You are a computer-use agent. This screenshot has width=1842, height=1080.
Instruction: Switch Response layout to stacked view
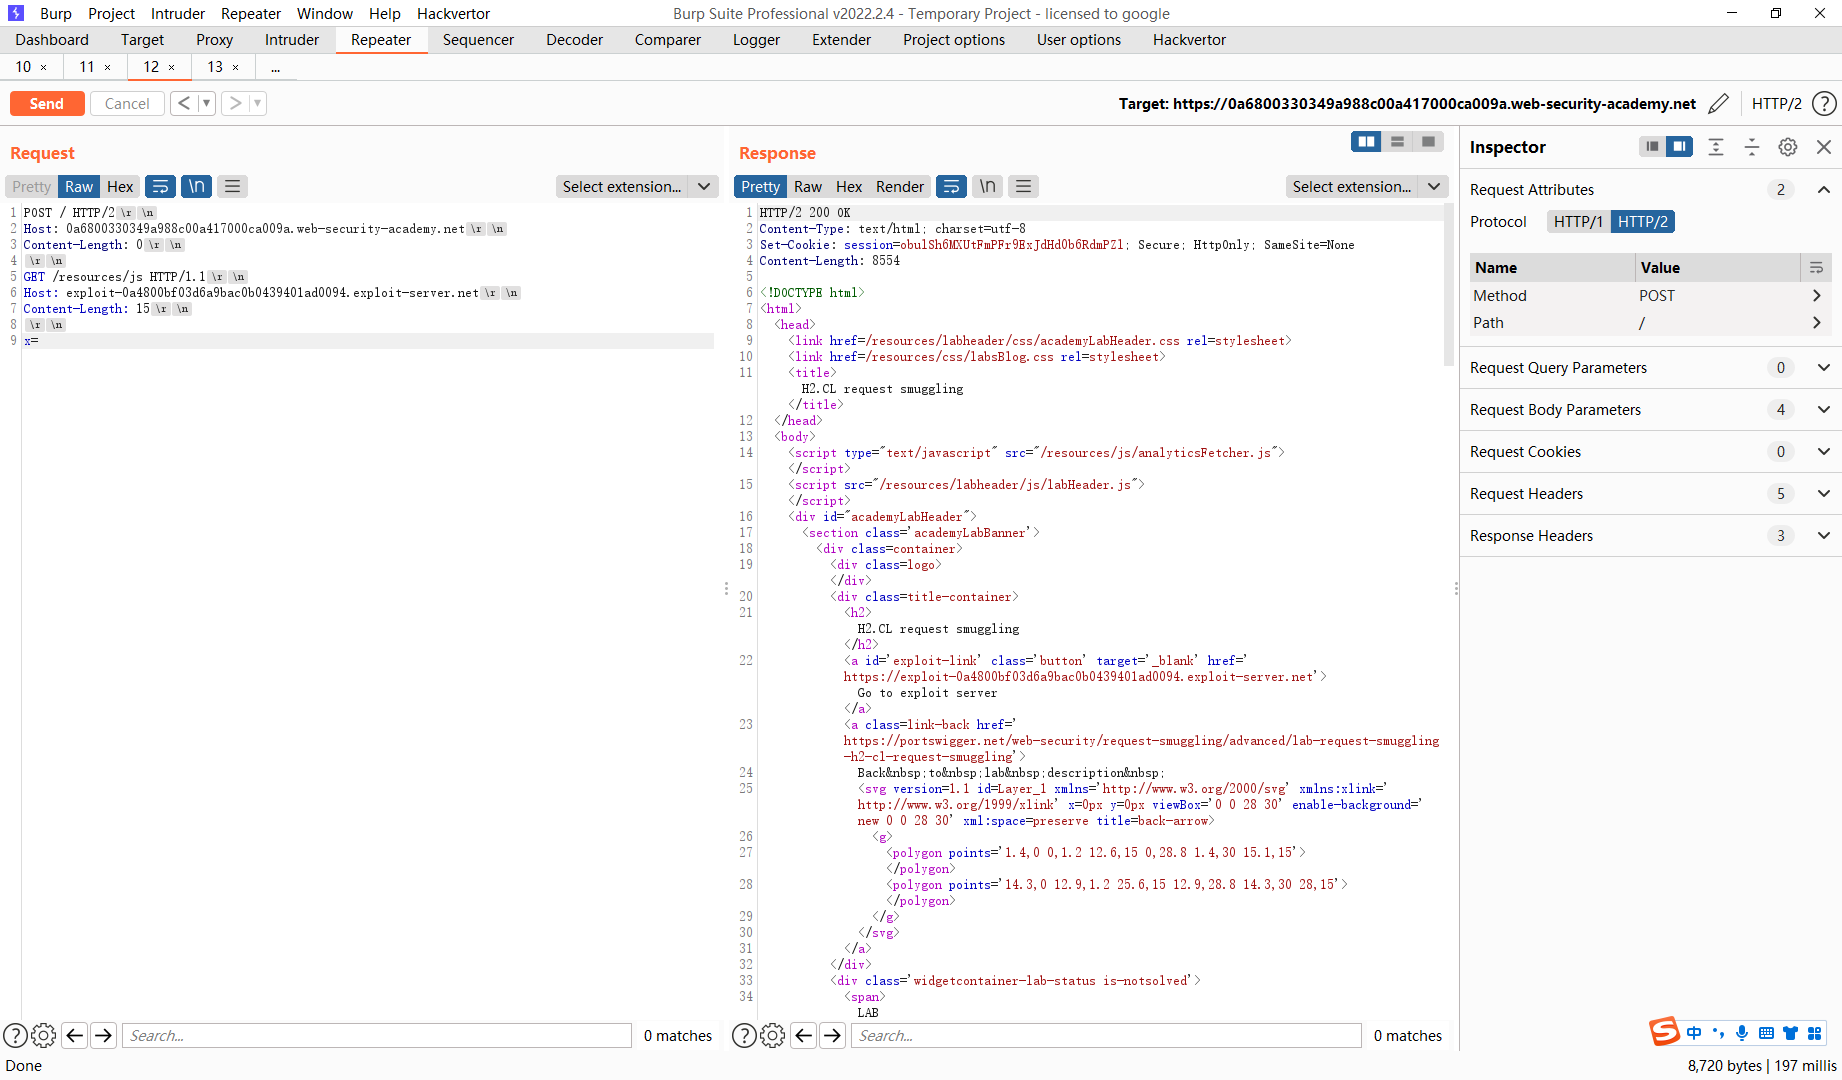1396,141
